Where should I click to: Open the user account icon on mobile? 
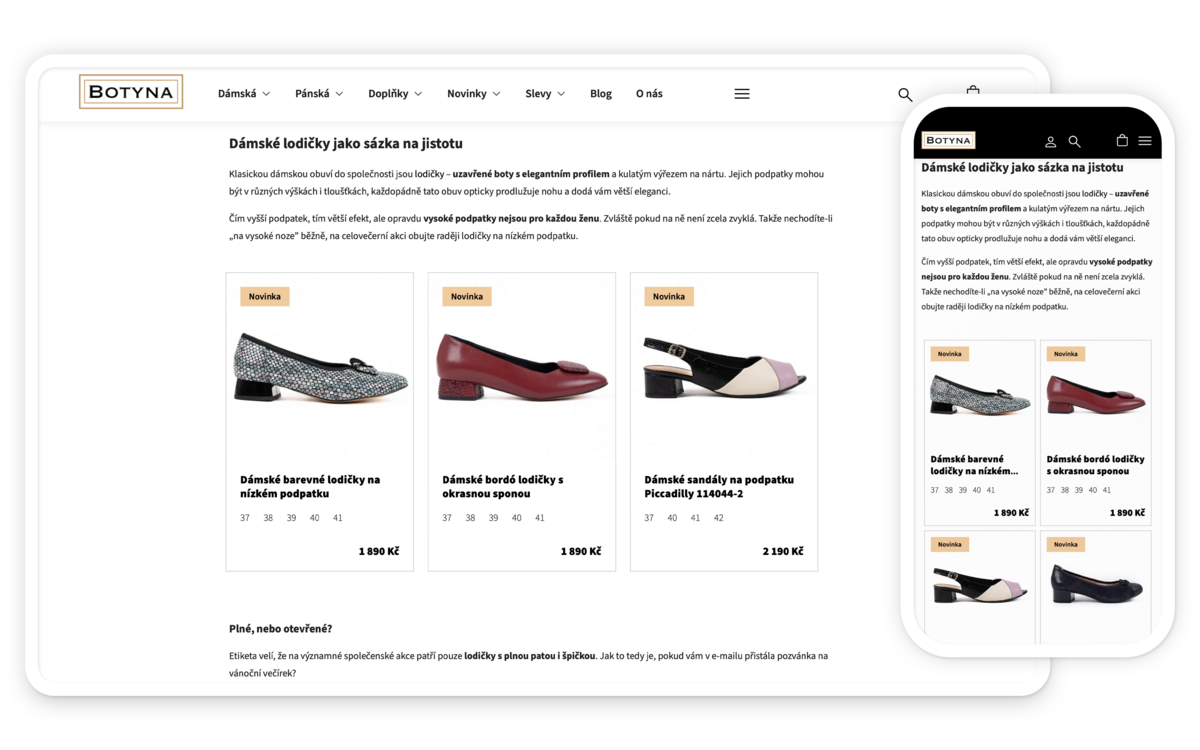[1050, 142]
